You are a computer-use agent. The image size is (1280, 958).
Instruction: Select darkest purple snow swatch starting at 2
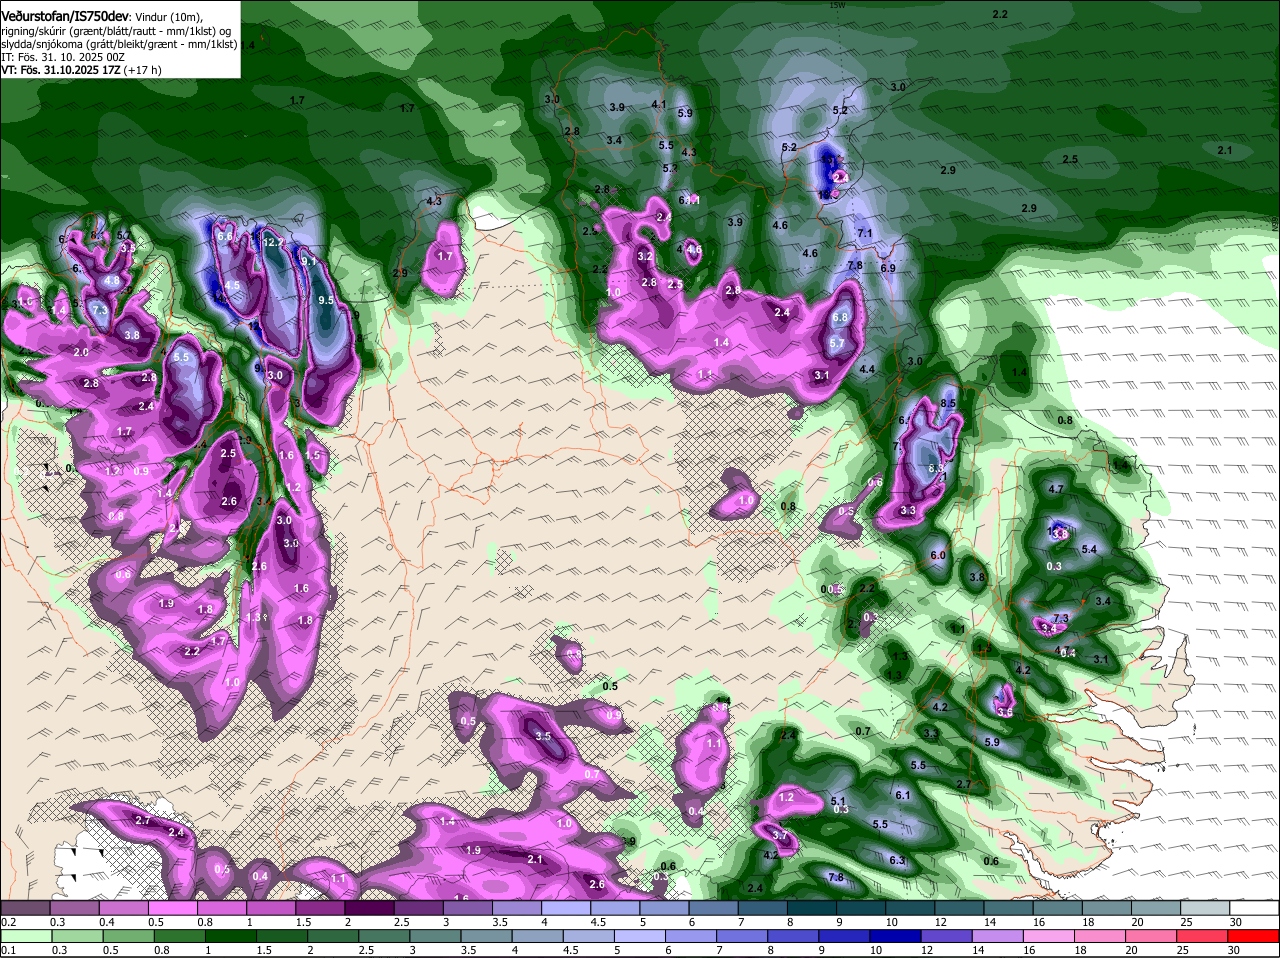(x=371, y=908)
